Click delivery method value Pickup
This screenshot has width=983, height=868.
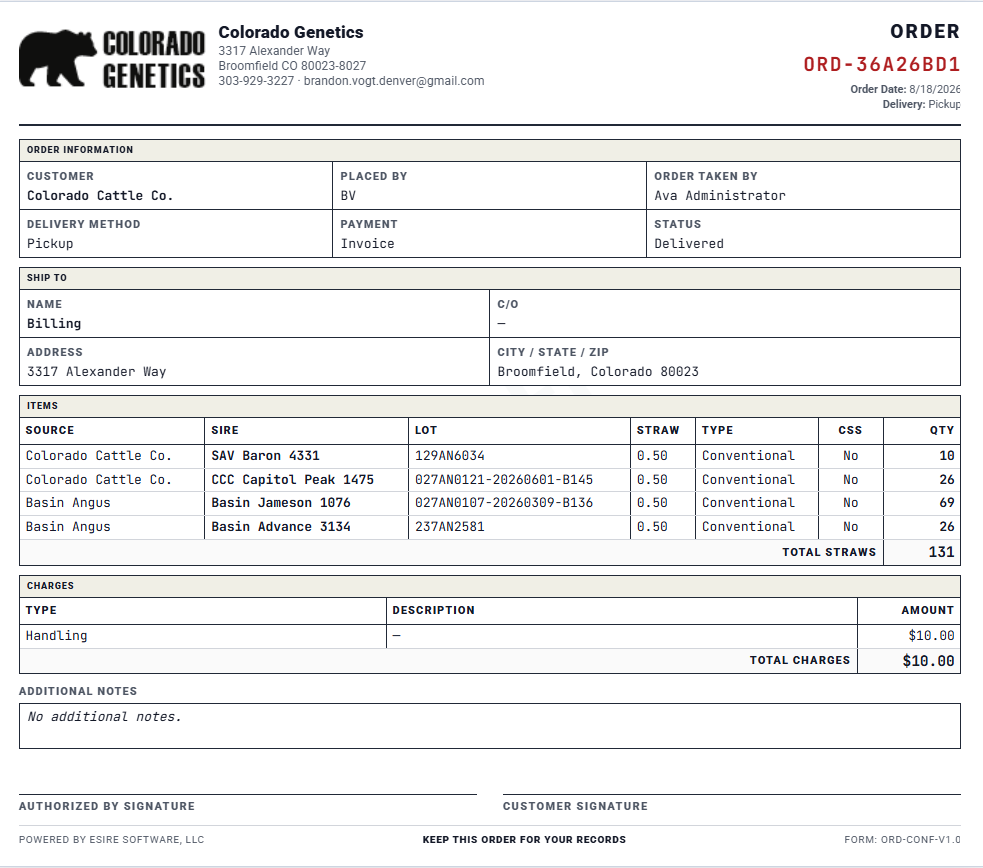50,244
